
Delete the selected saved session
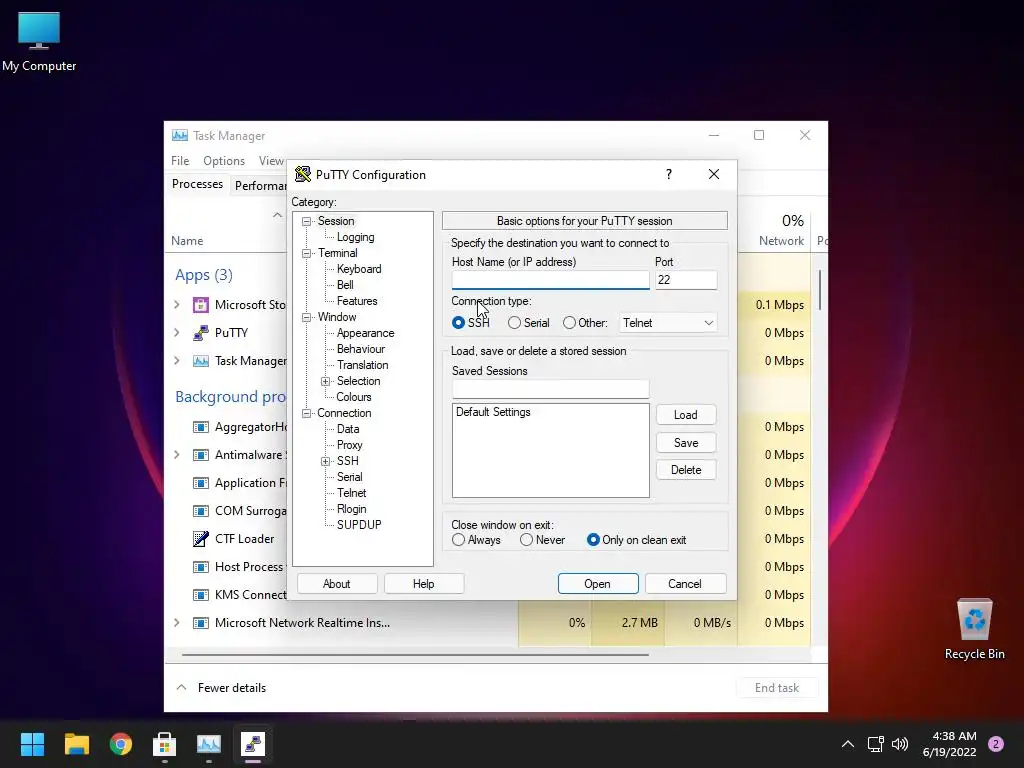click(686, 470)
